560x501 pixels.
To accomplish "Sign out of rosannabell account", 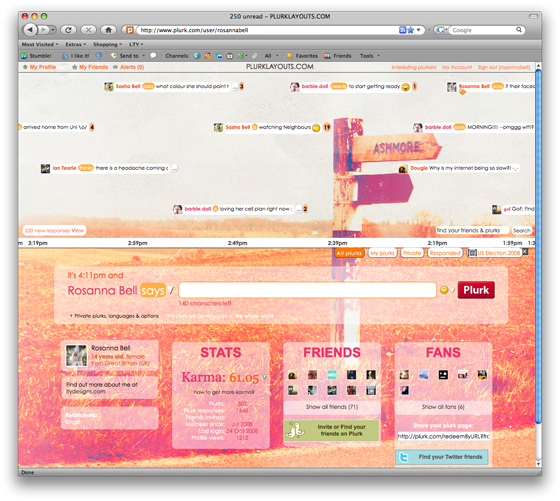I will [504, 67].
